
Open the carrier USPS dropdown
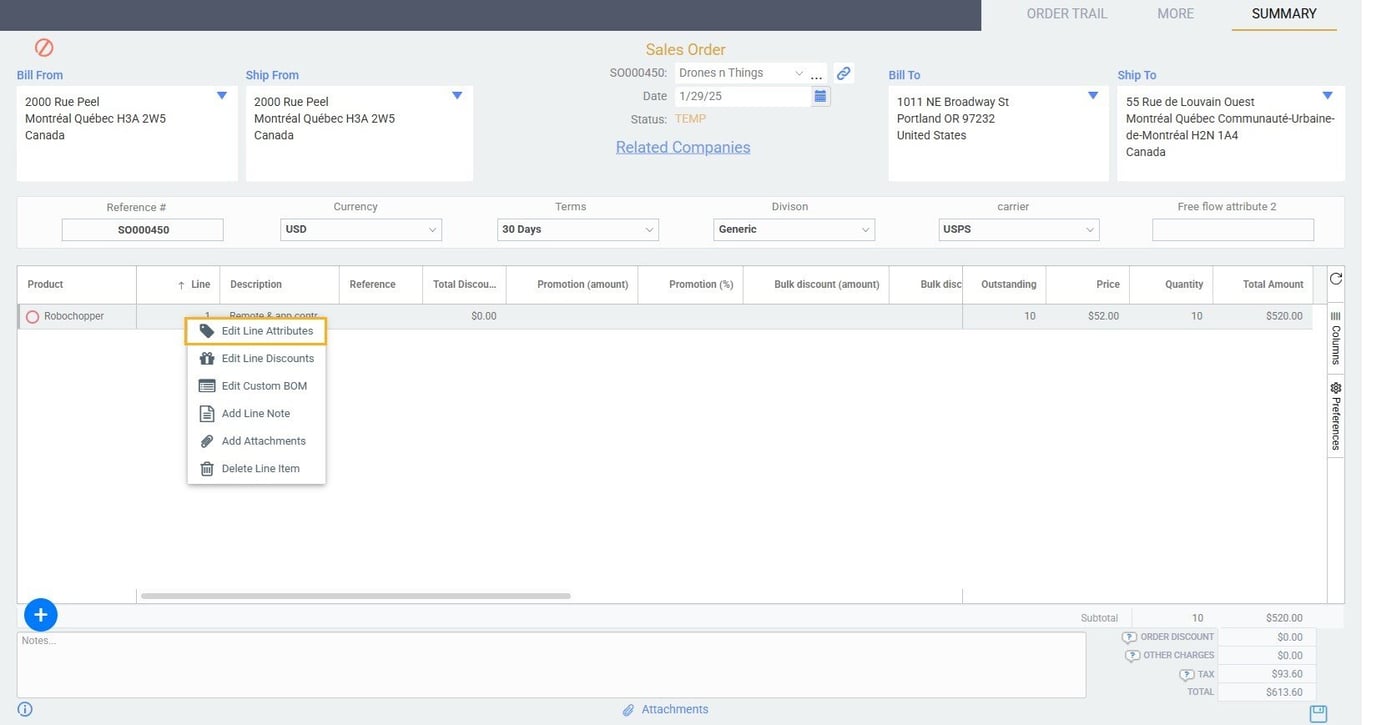[1089, 228]
